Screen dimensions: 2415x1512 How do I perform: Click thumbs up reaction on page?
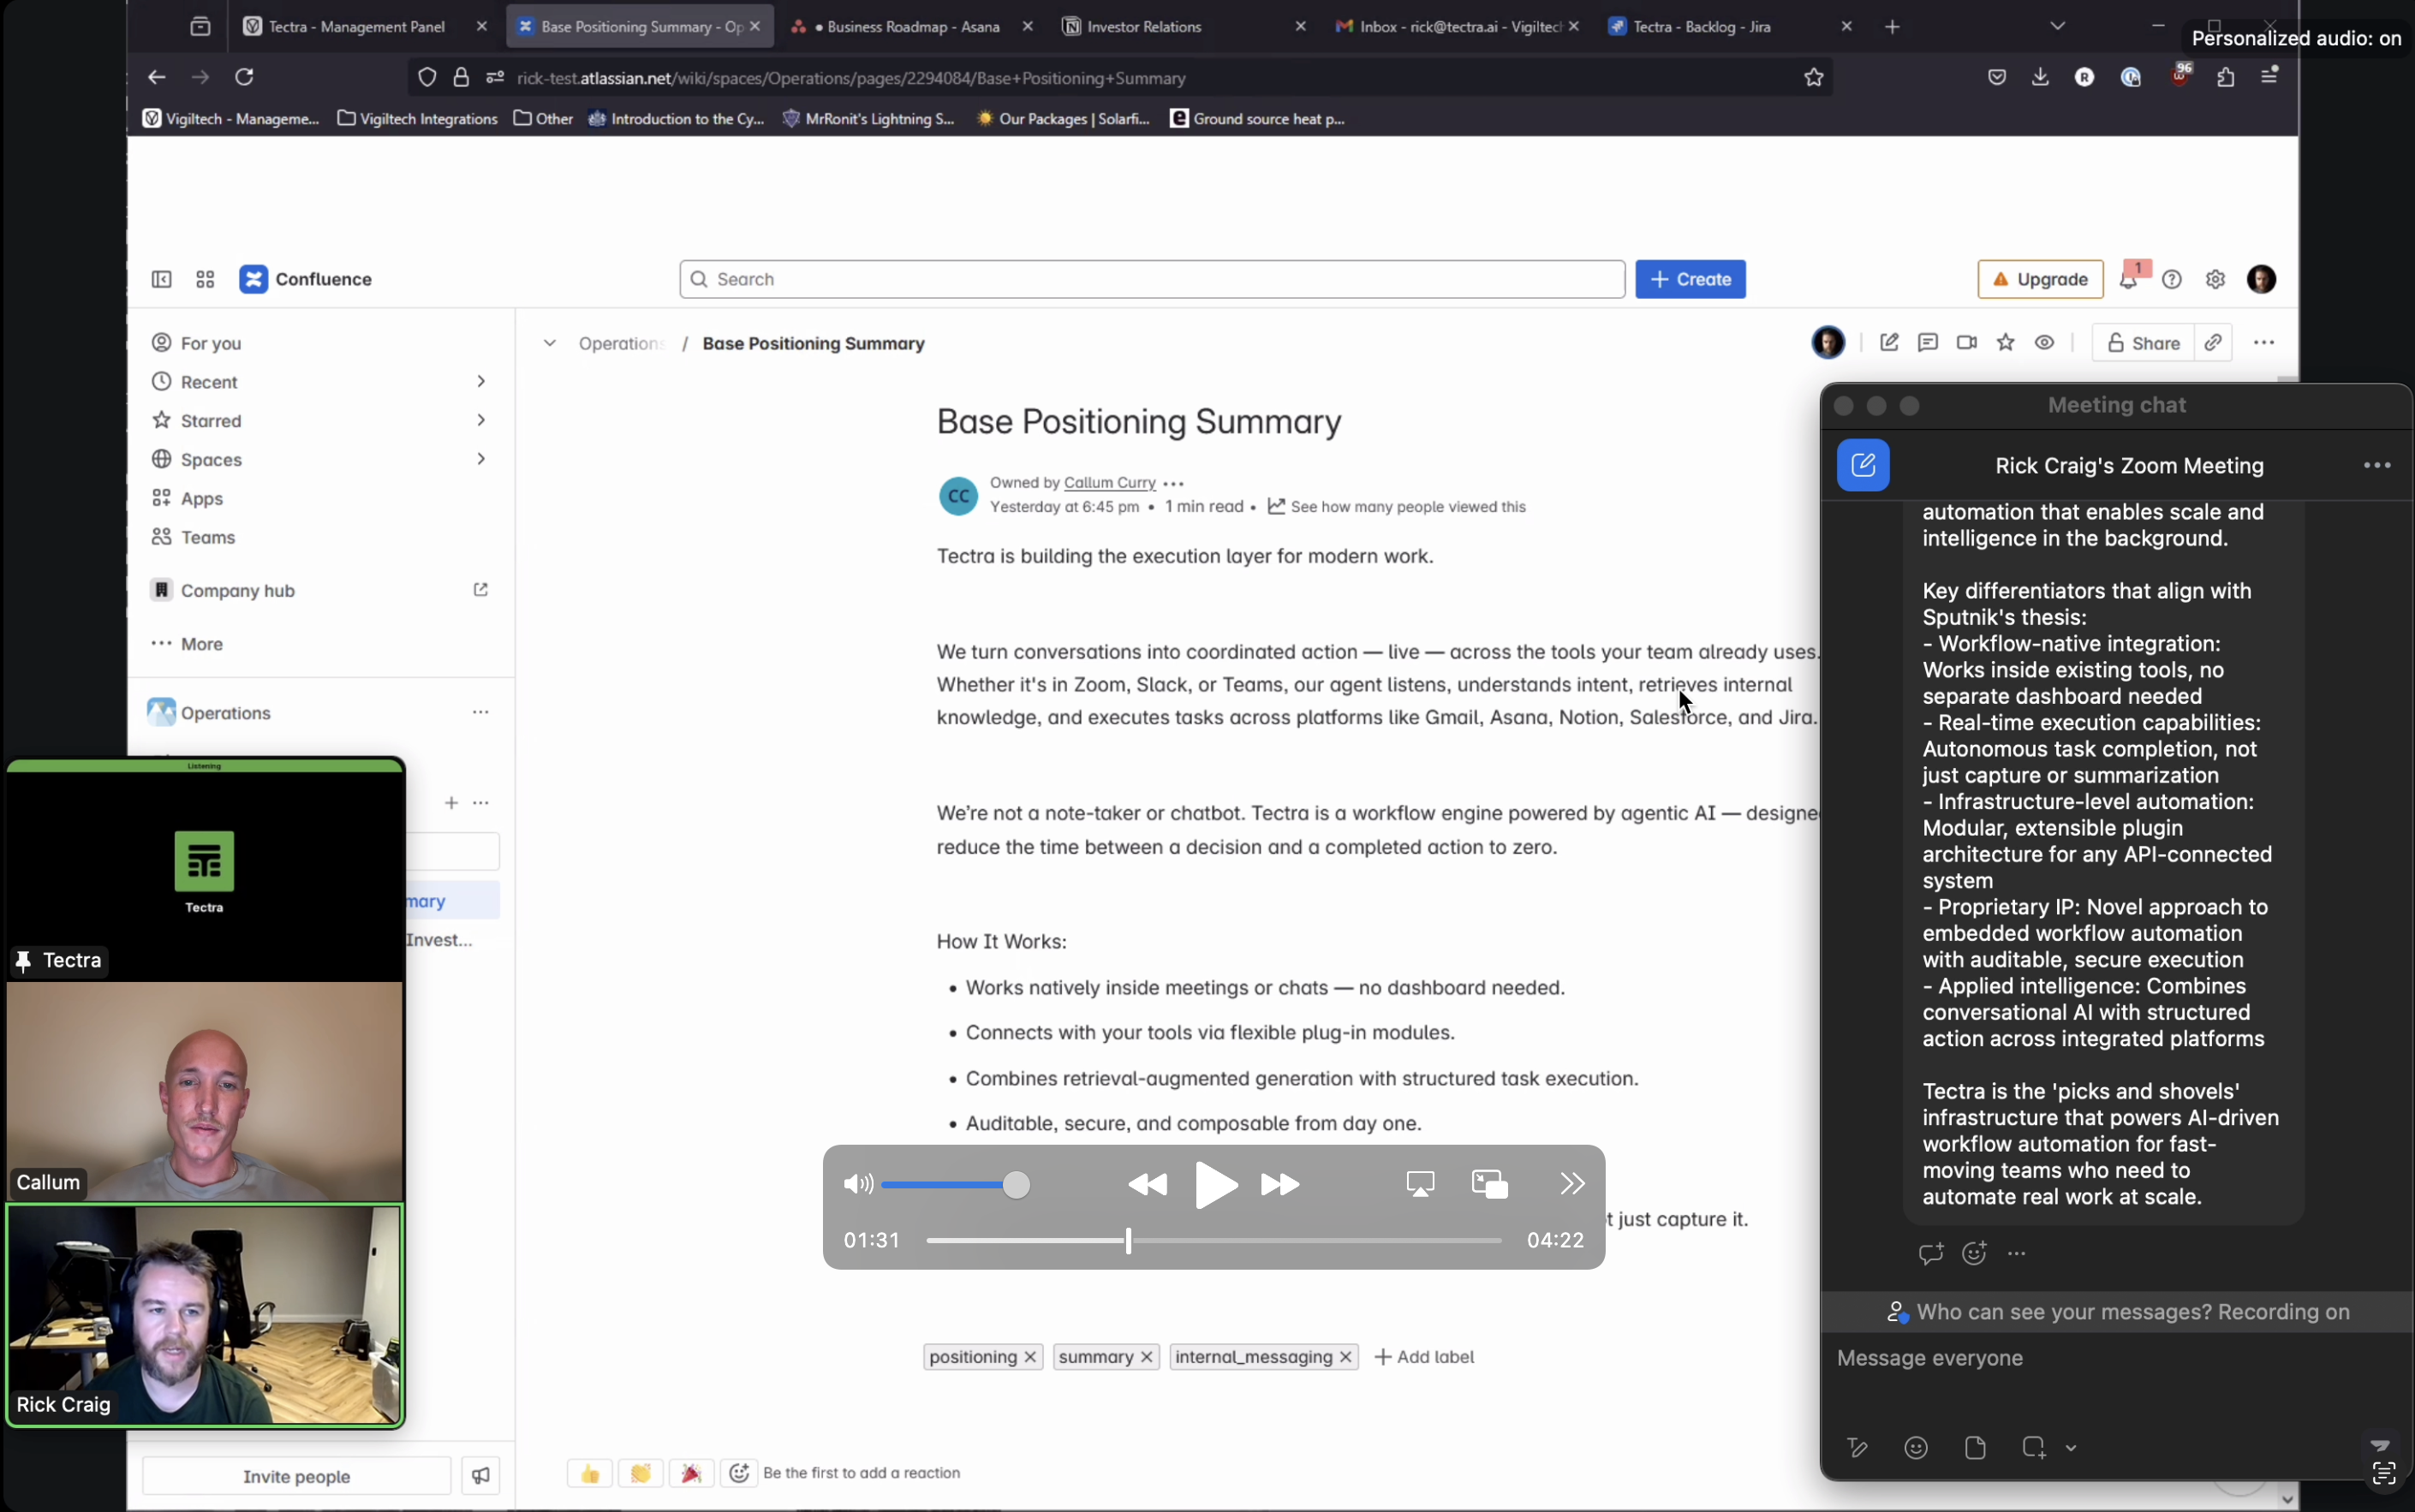(590, 1473)
